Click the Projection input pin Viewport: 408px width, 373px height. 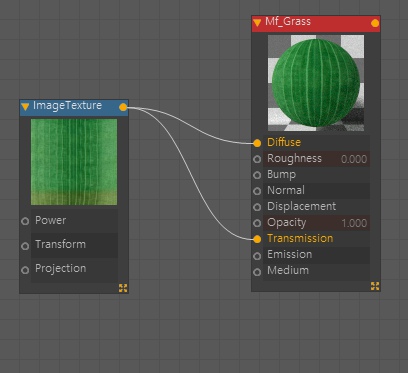pyautogui.click(x=25, y=270)
